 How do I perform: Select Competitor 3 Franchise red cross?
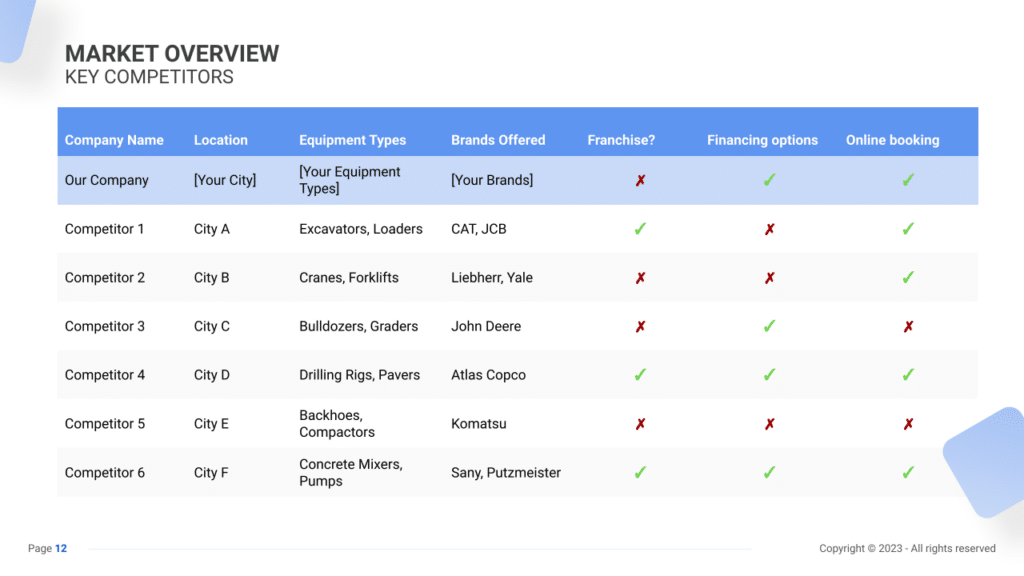[x=640, y=327]
